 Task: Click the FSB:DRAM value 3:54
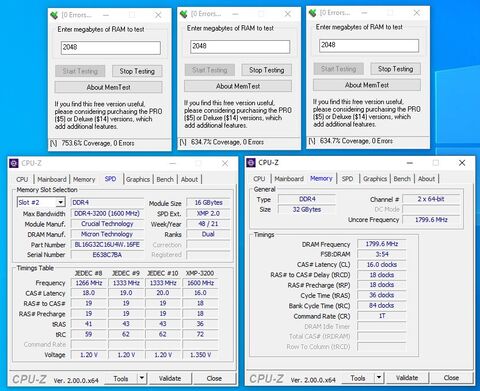point(382,254)
